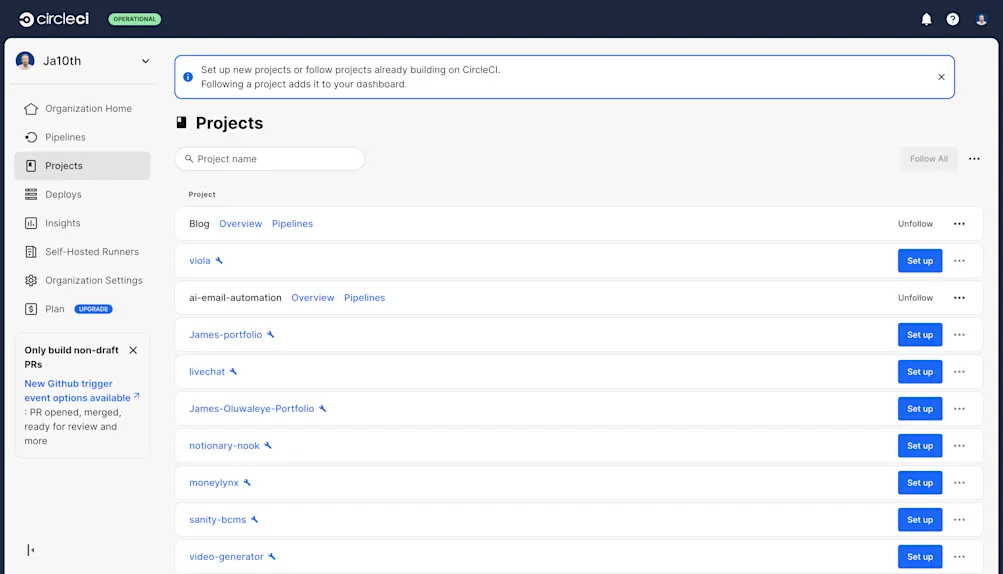Screen dimensions: 1003x574
Task: Close the info banner
Action: coord(941,77)
